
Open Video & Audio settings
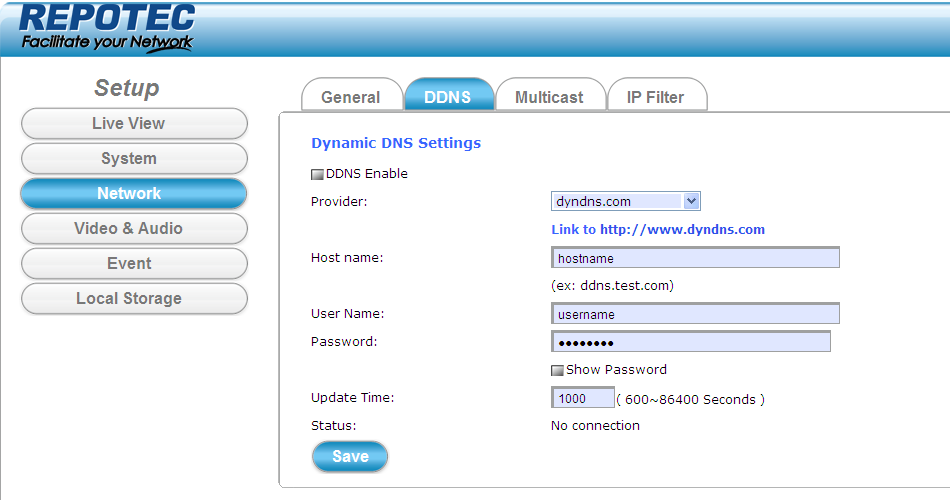[133, 229]
